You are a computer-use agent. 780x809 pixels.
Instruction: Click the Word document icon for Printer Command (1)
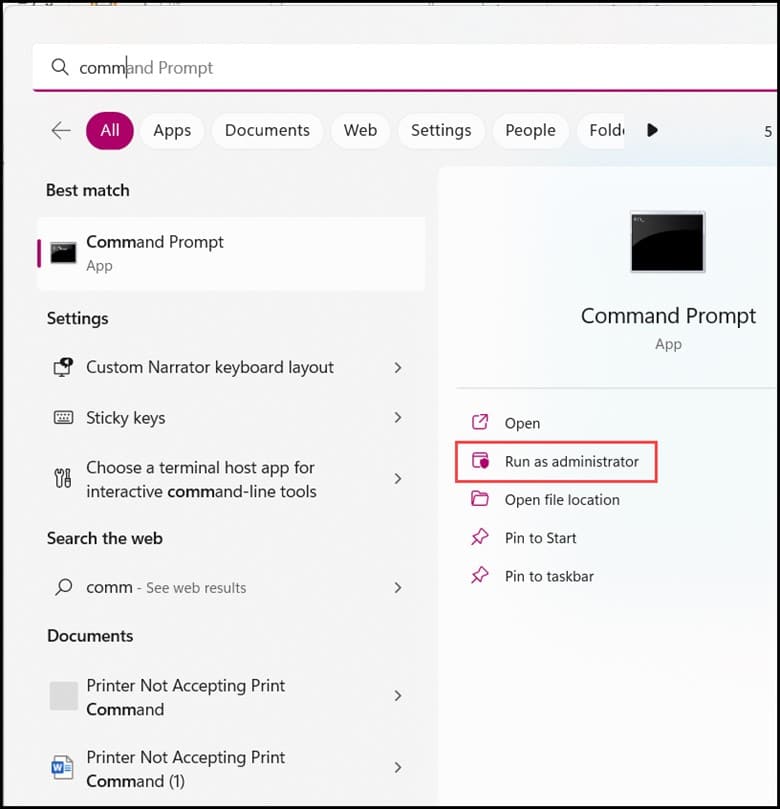[x=62, y=767]
